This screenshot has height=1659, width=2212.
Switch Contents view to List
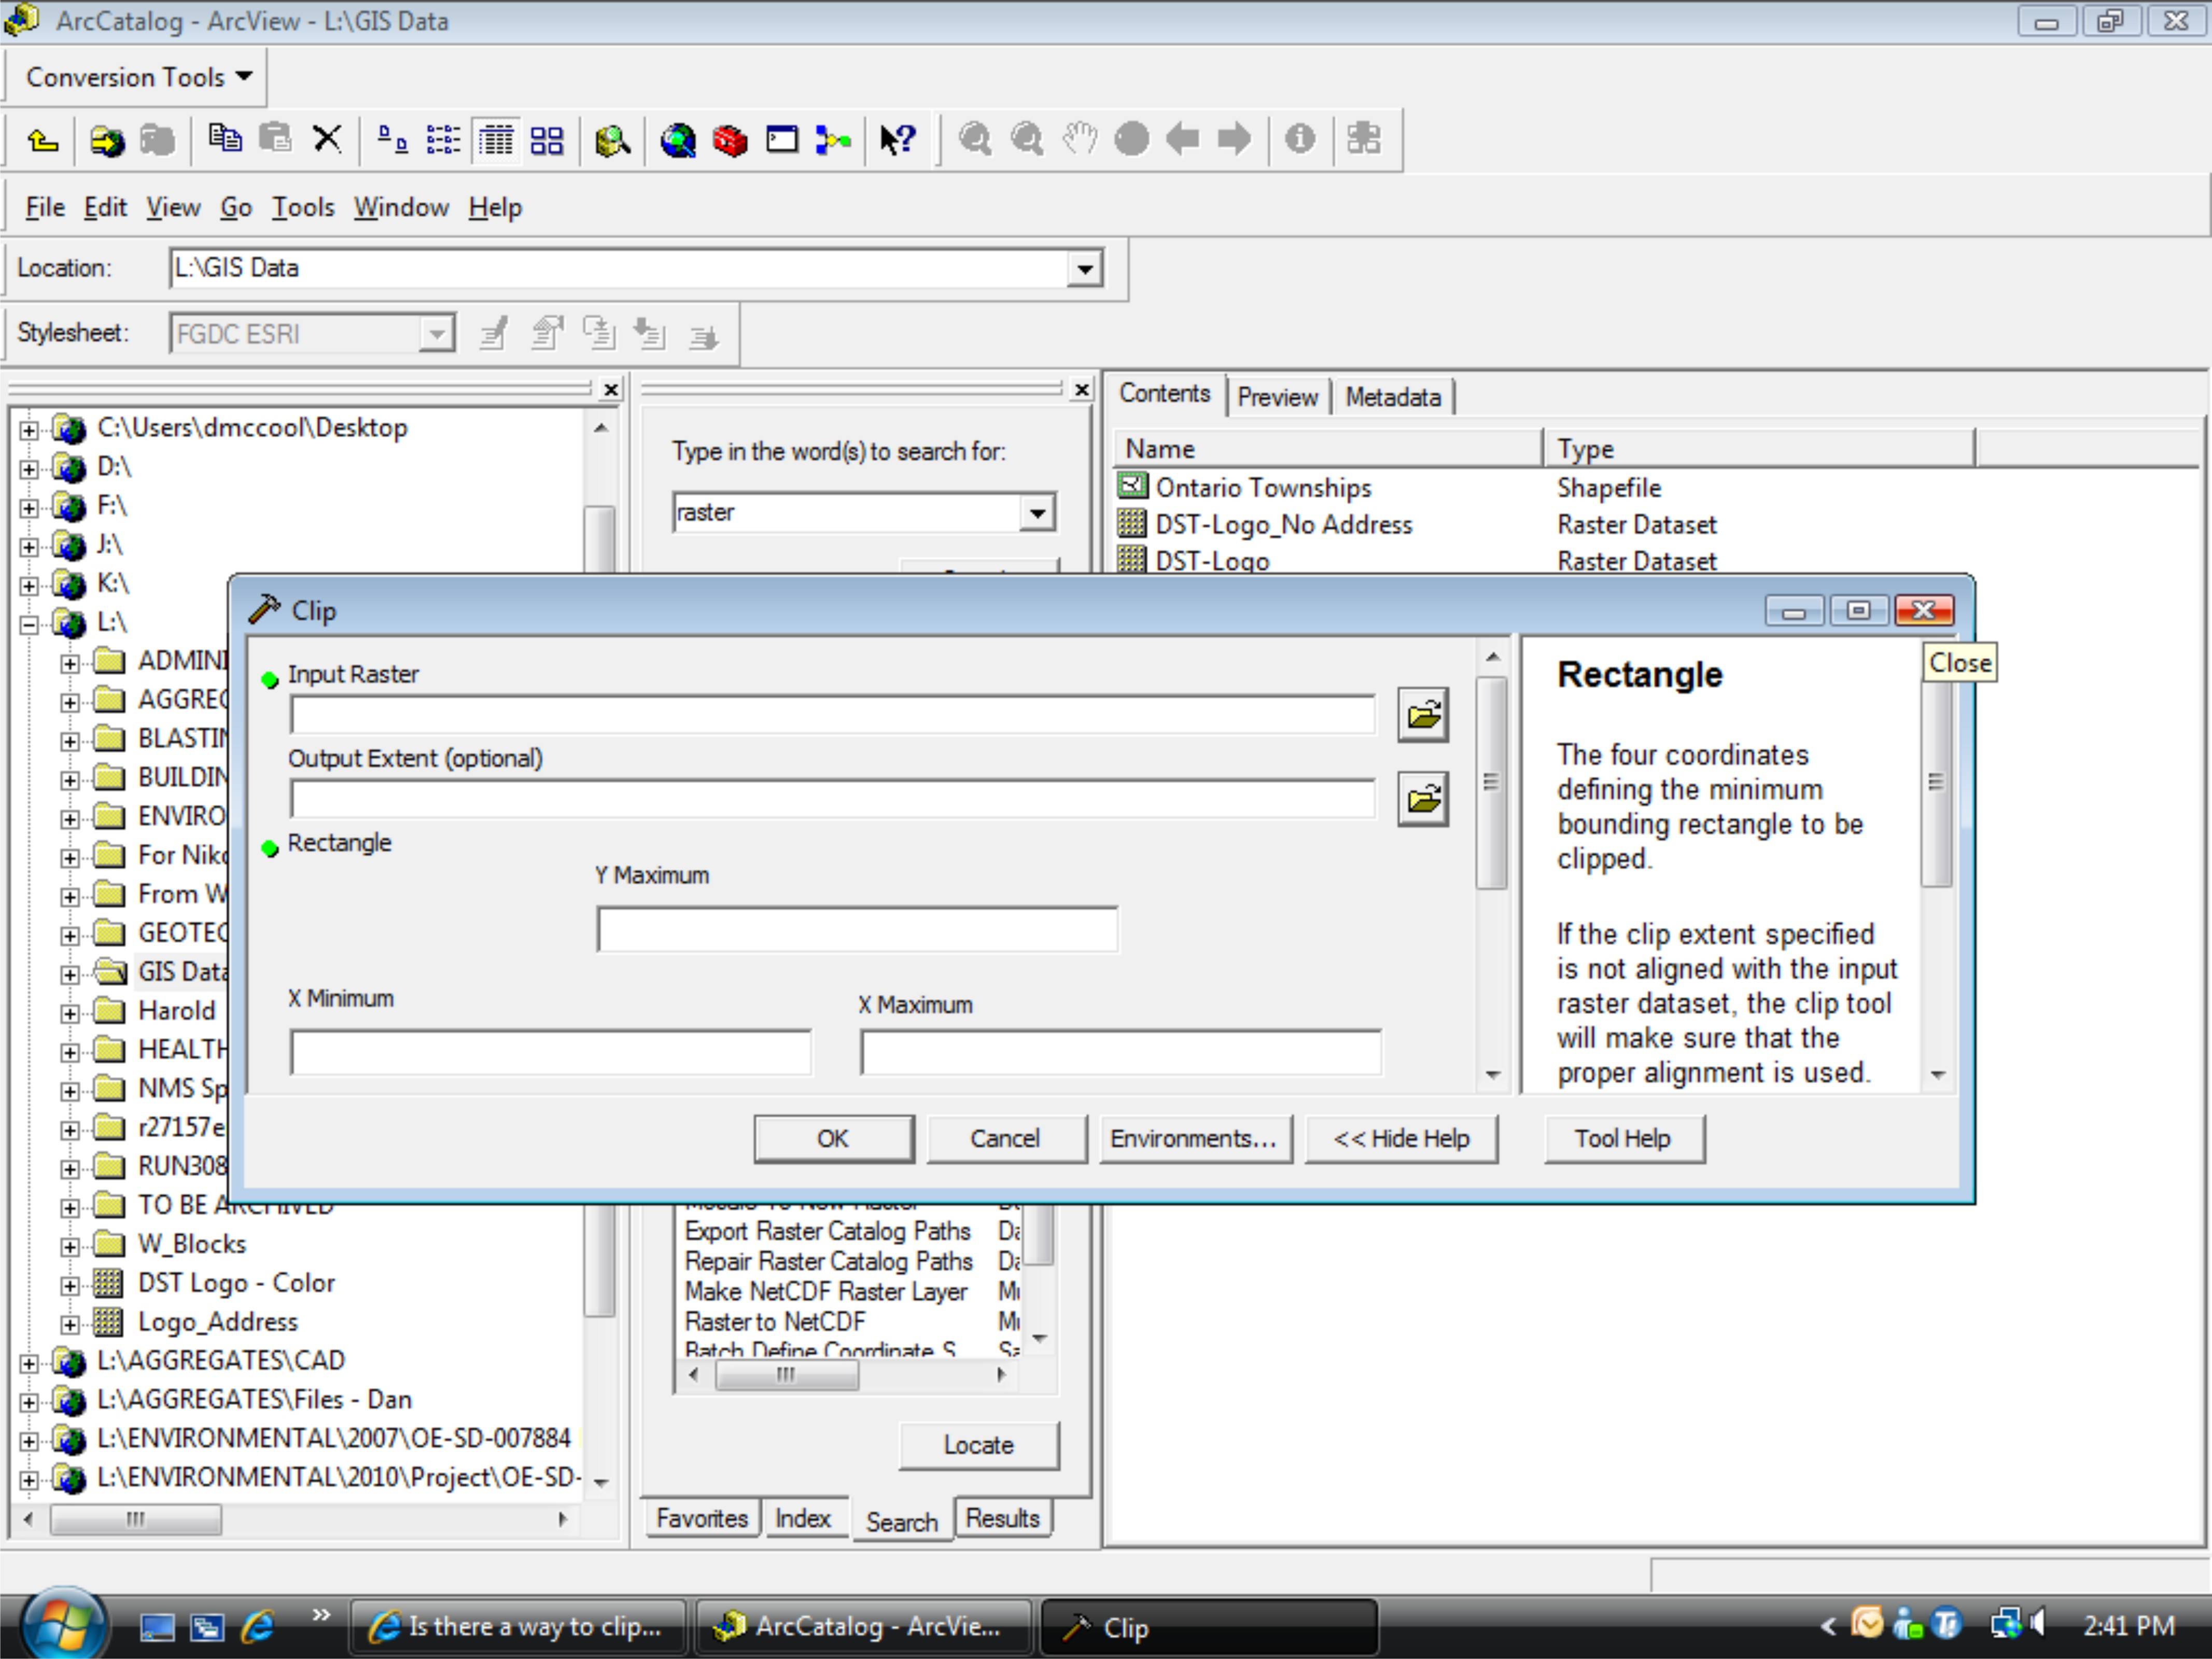click(x=443, y=139)
